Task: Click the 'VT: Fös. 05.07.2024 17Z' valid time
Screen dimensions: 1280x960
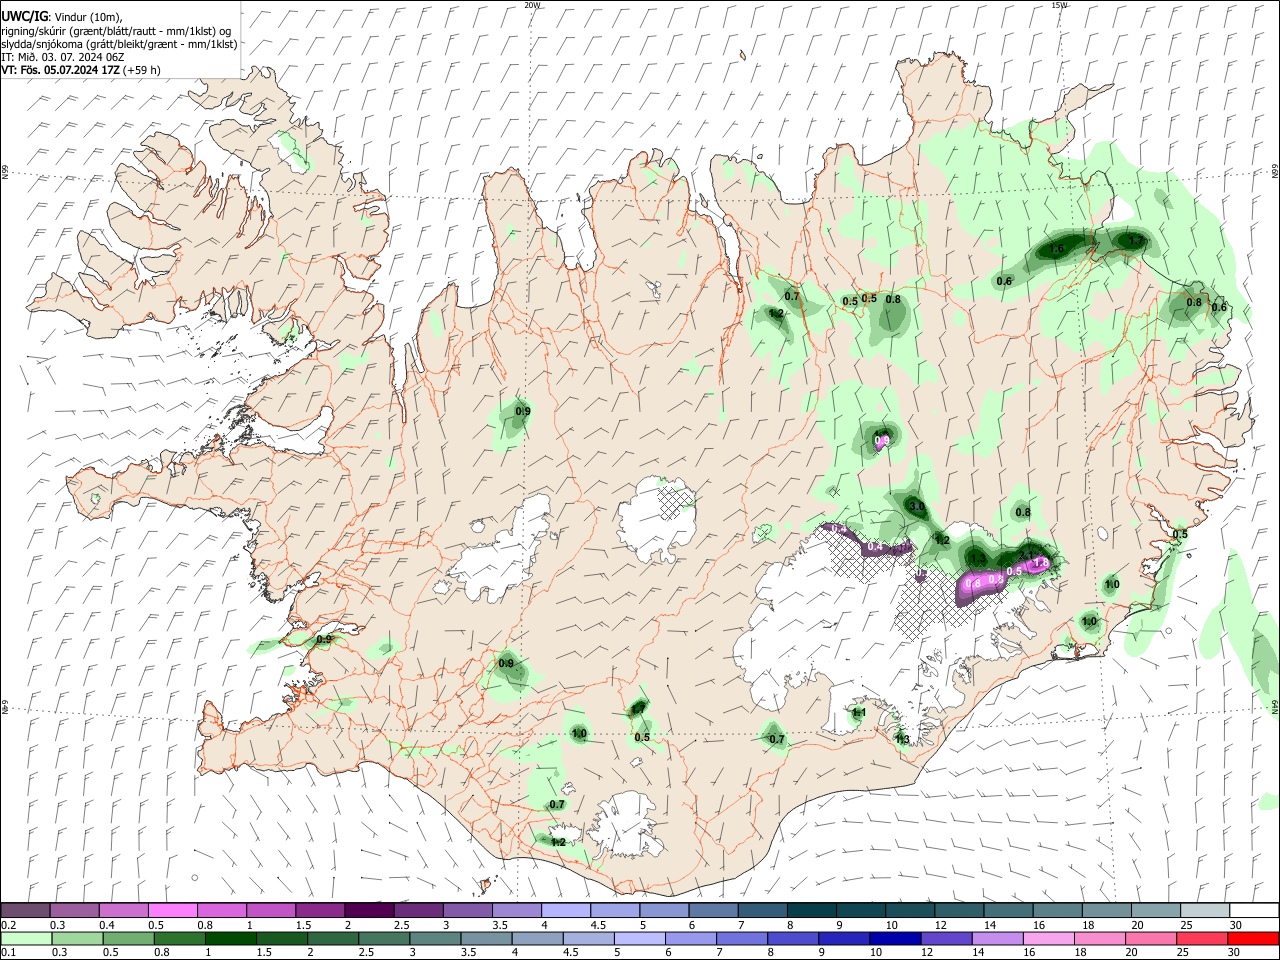Action: click(x=60, y=70)
